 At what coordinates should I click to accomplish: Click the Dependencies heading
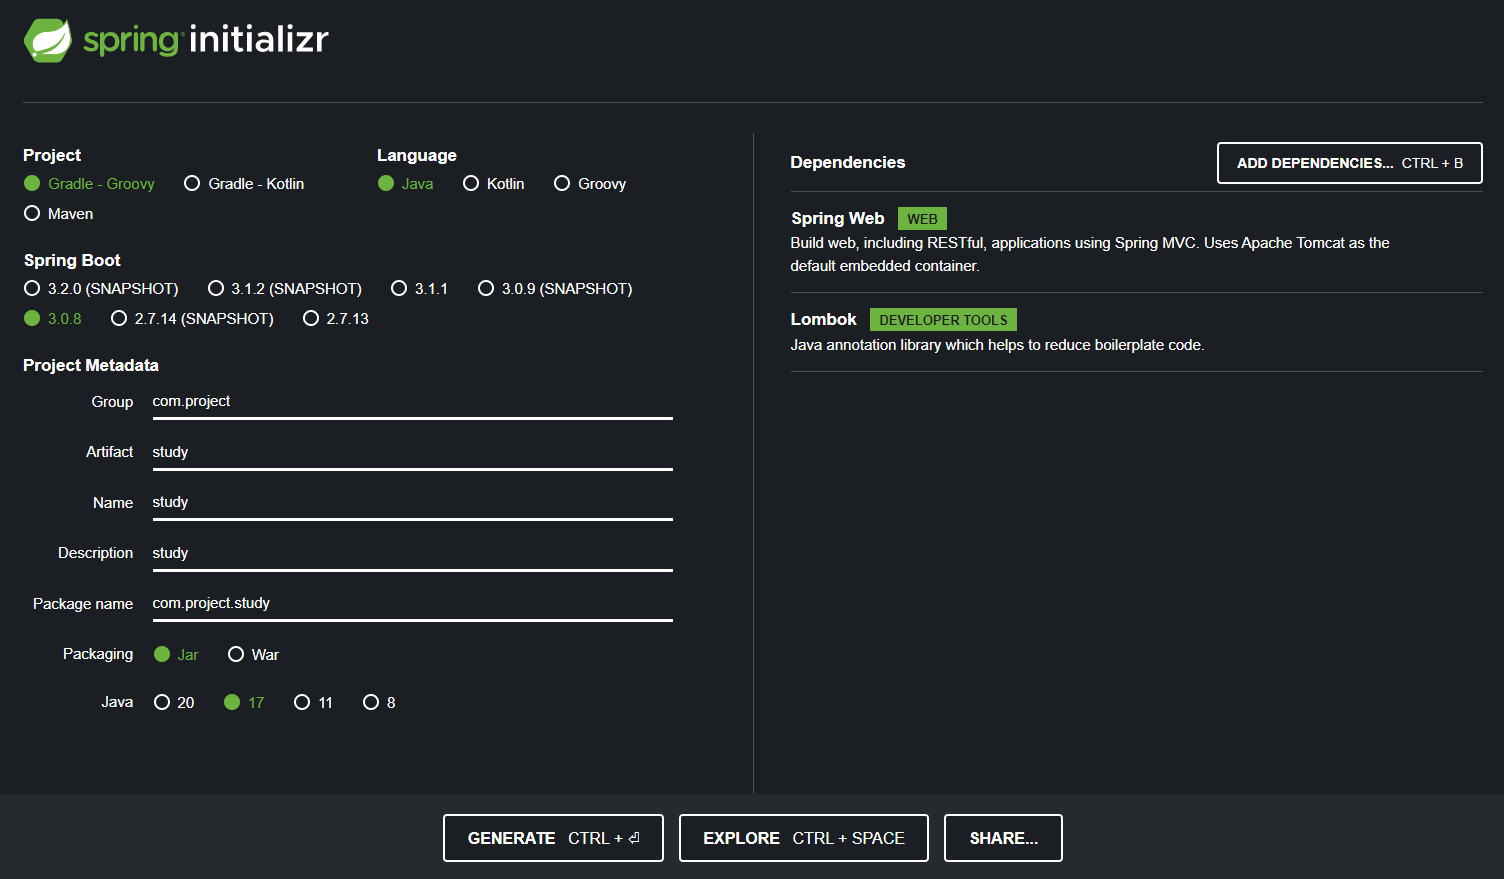pyautogui.click(x=847, y=162)
